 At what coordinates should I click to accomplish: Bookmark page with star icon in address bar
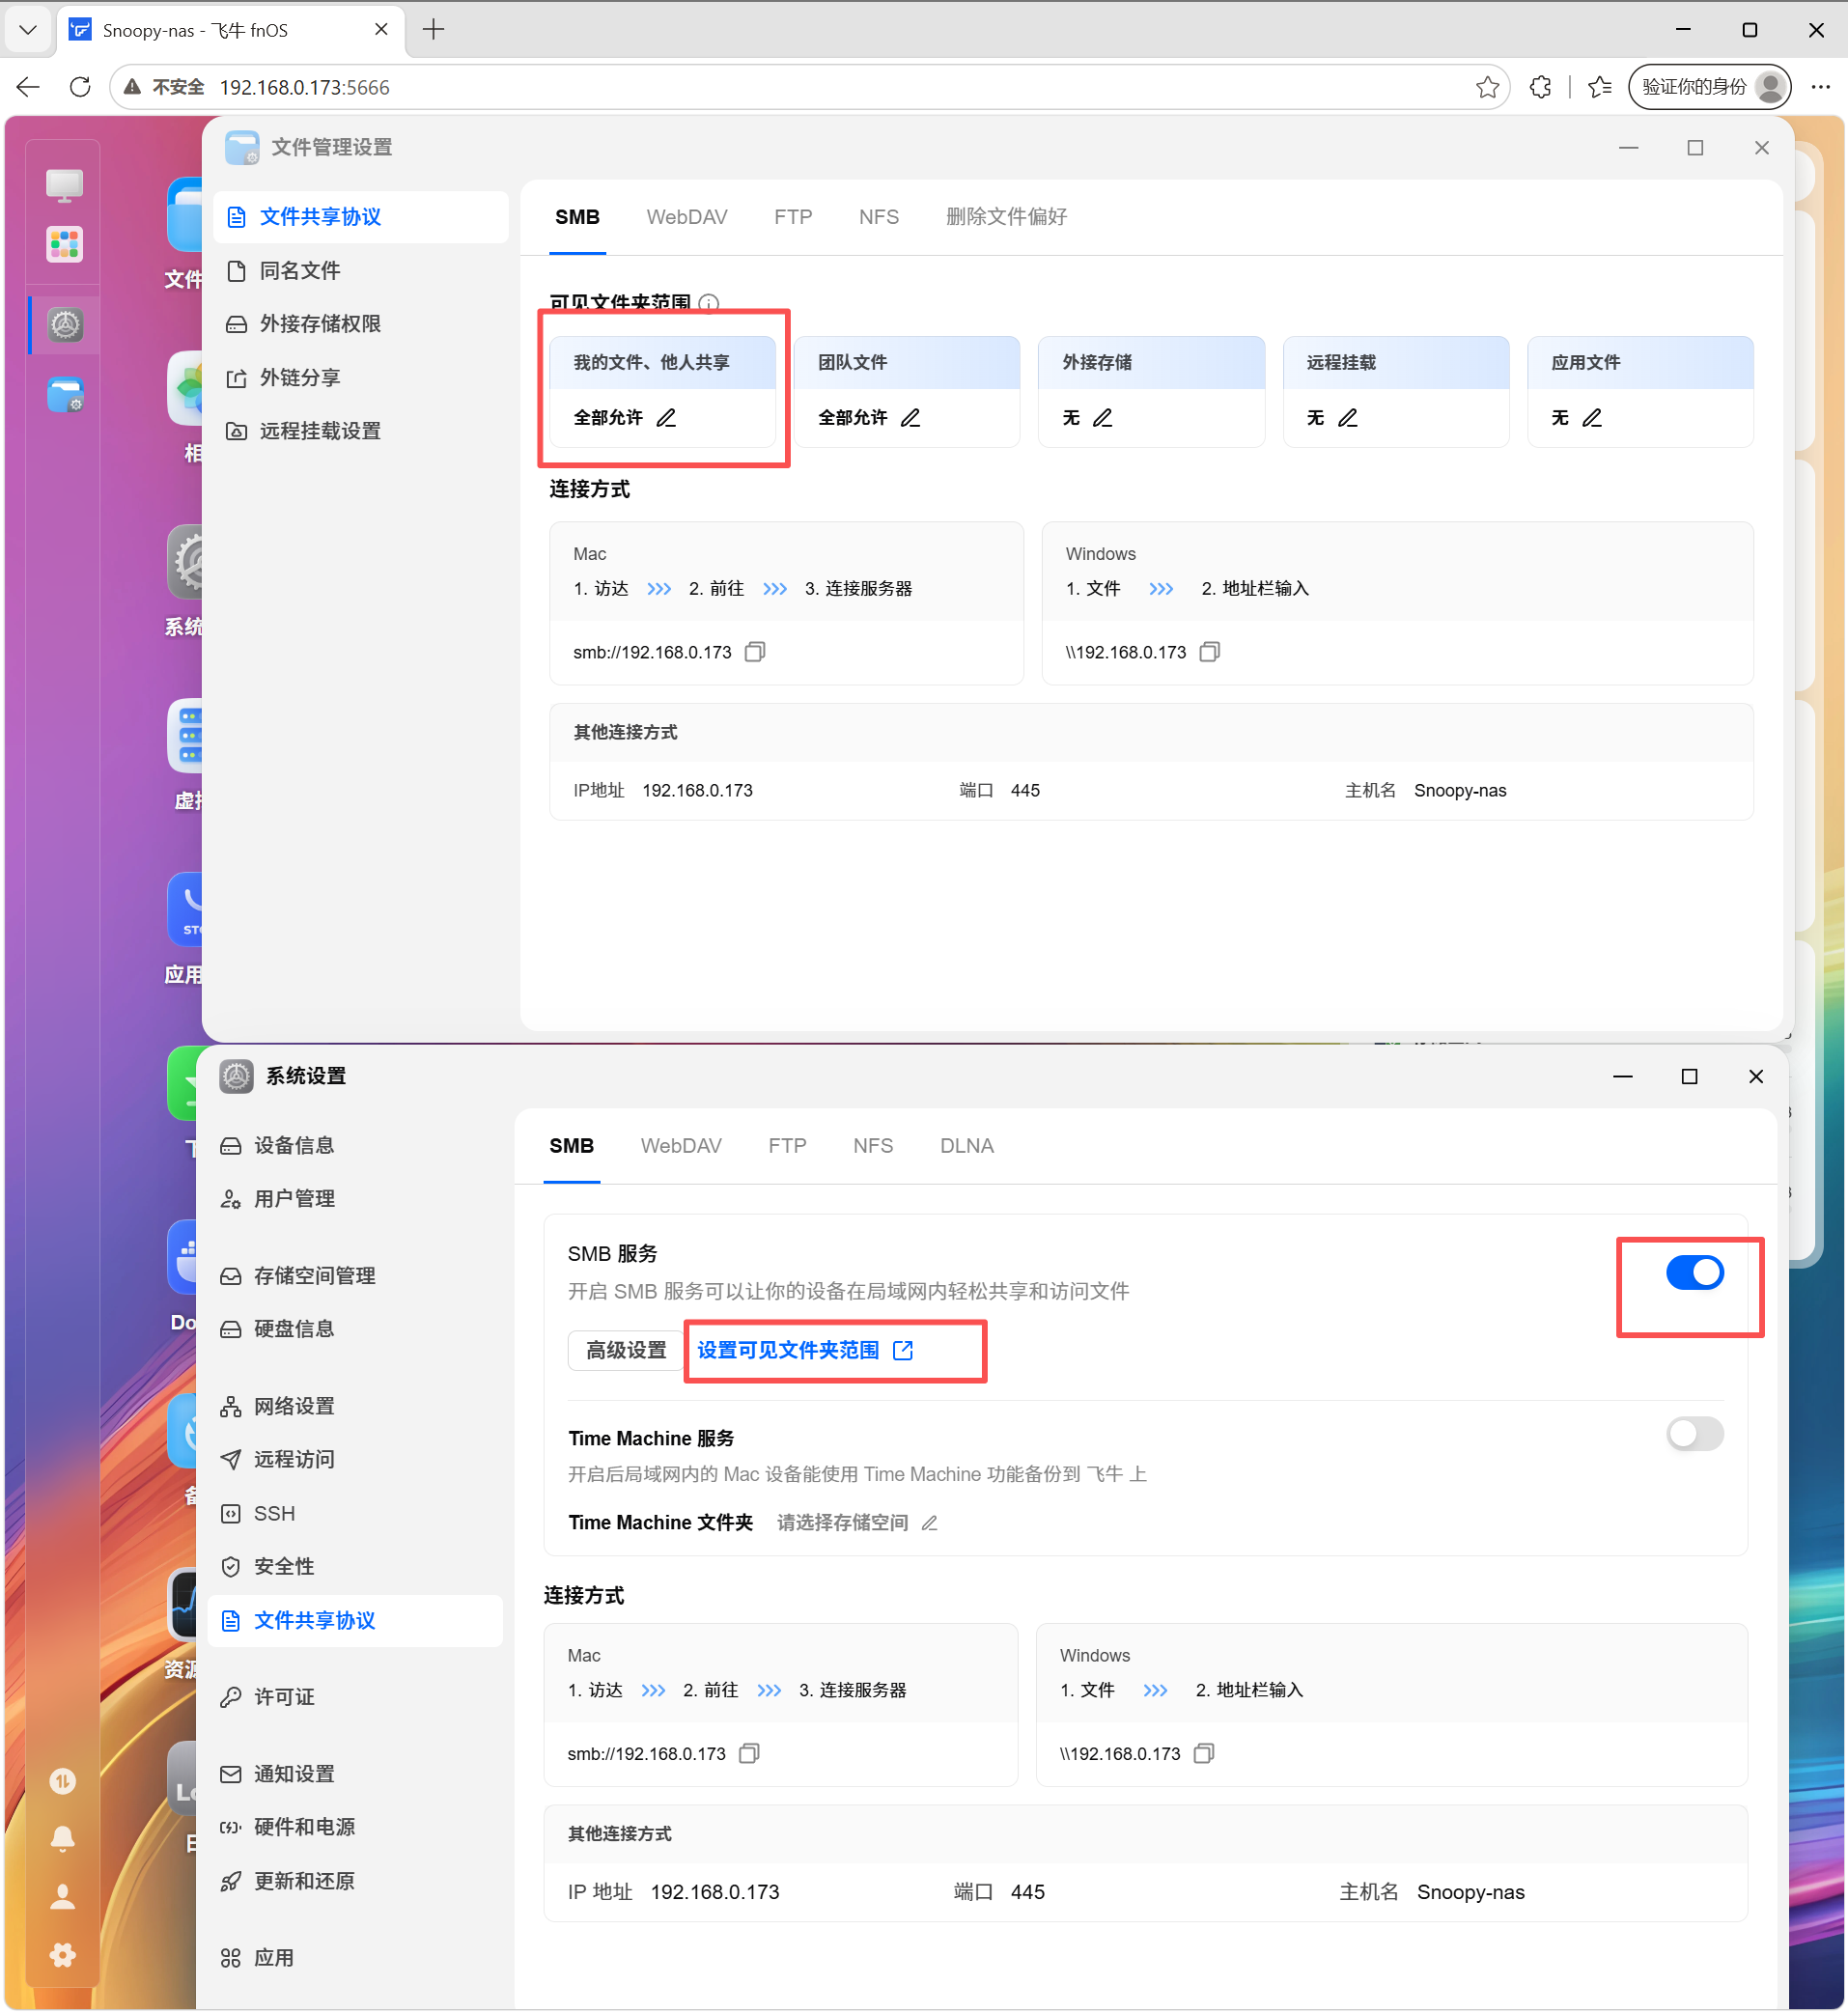[1487, 87]
